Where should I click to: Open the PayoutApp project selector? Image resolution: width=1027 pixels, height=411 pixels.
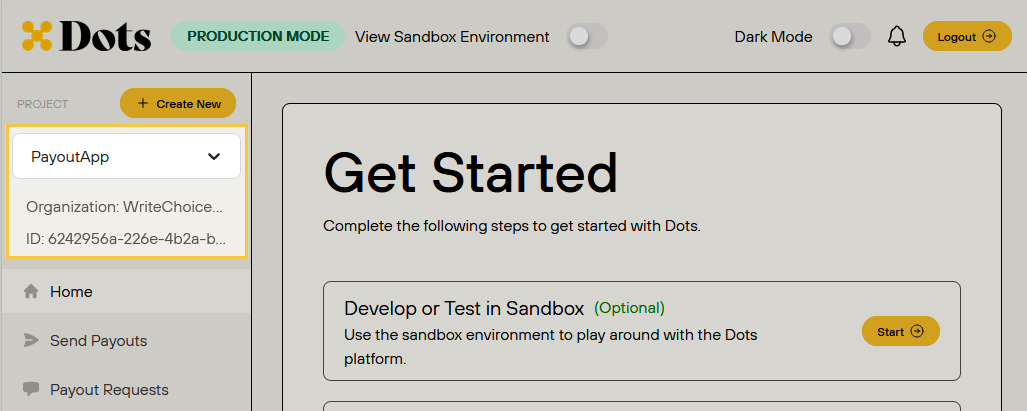126,156
